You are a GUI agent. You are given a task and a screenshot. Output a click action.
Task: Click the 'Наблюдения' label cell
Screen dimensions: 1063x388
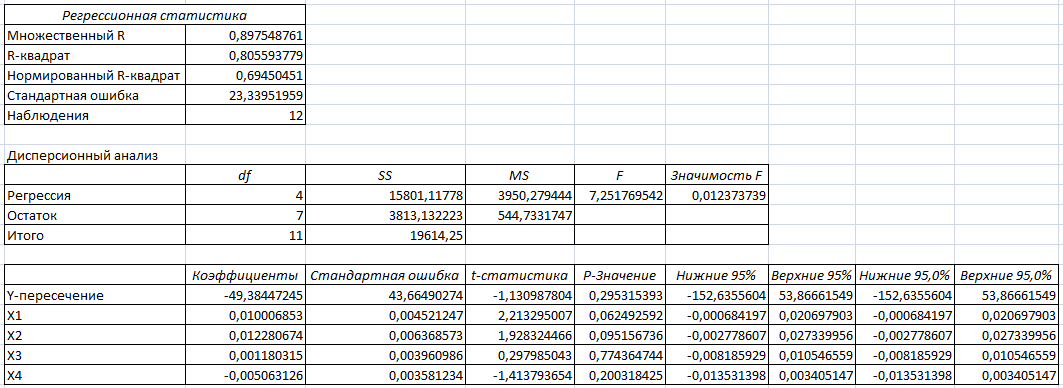(x=94, y=115)
